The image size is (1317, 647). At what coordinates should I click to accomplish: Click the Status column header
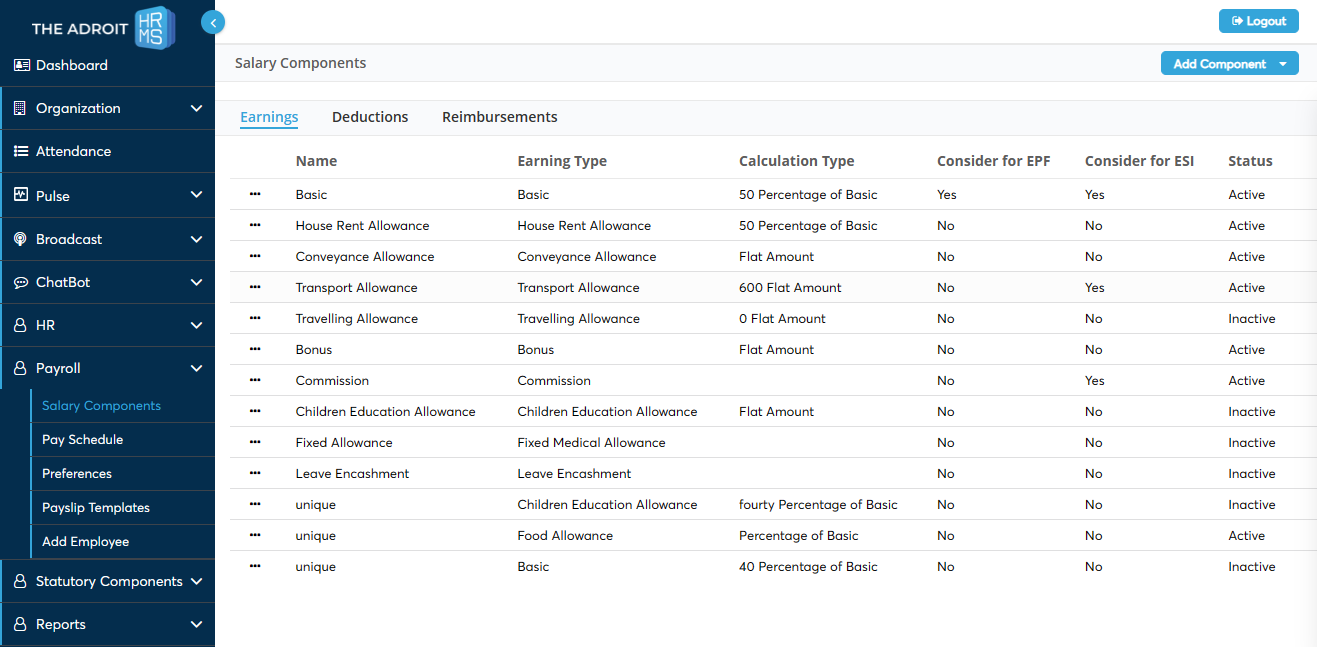pos(1250,161)
